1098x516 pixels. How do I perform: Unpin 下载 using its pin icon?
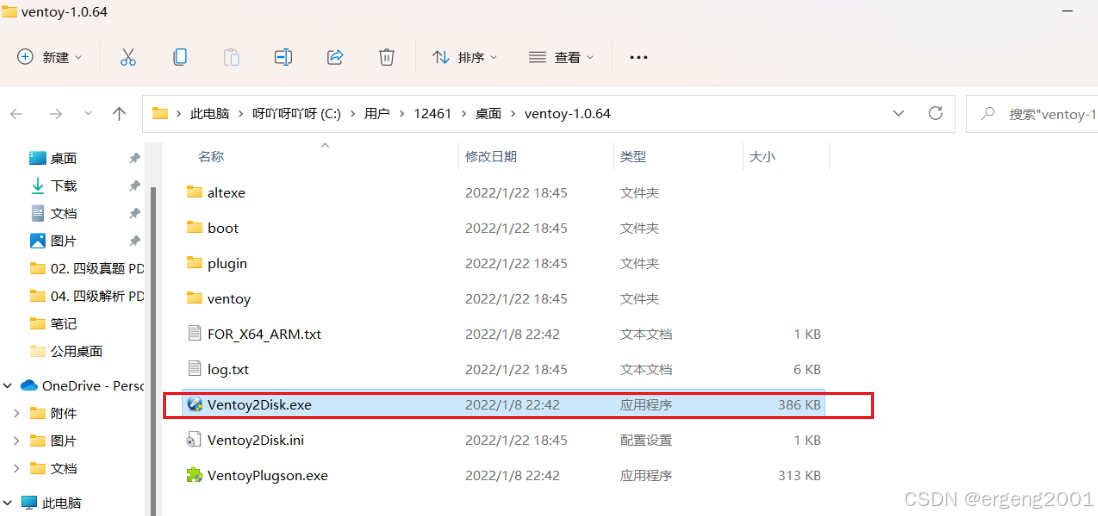tap(134, 186)
